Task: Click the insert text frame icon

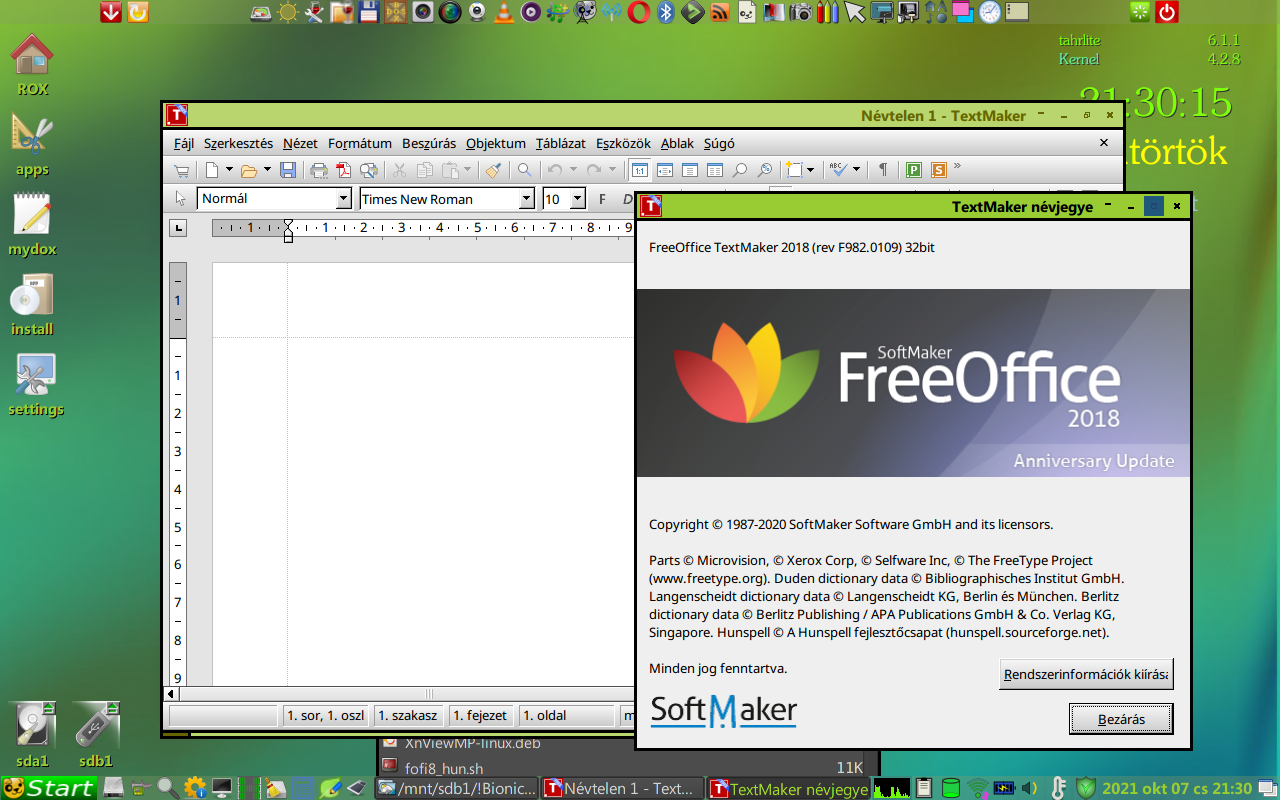Action: (794, 170)
